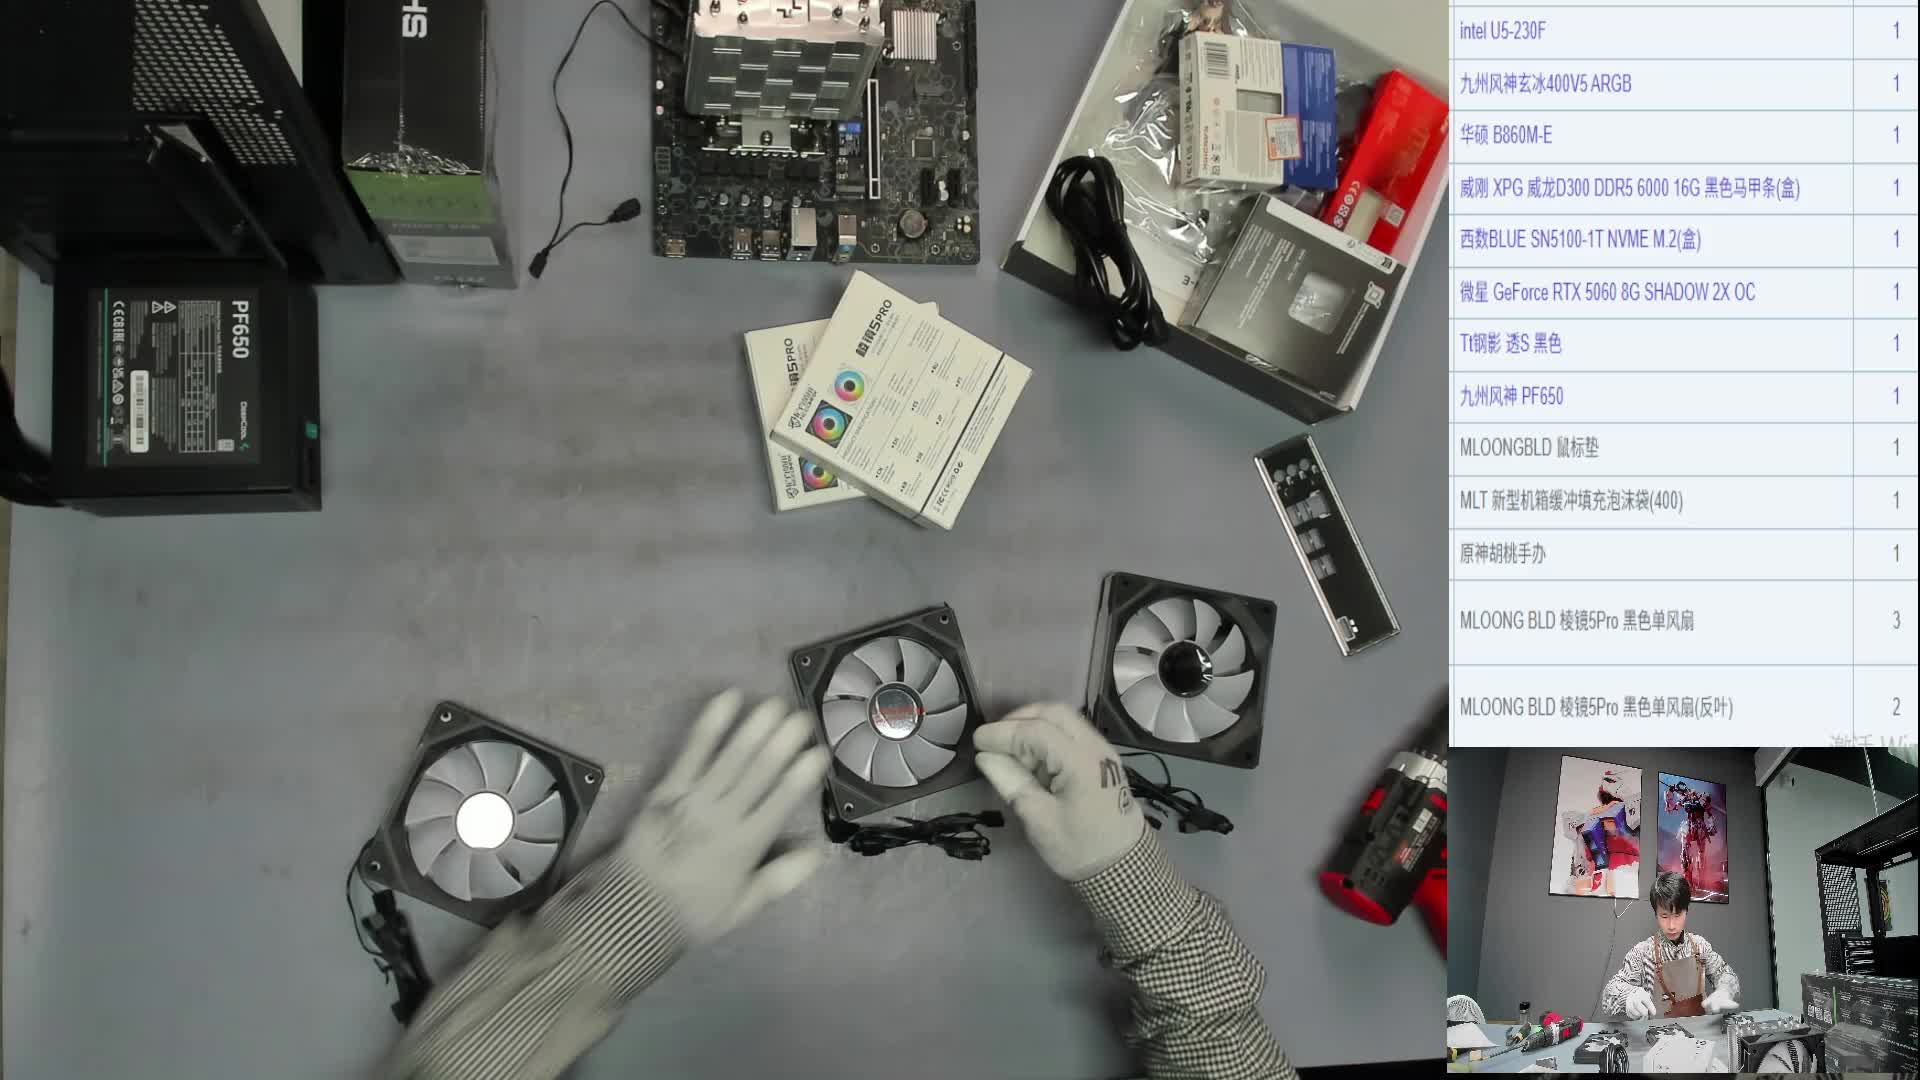Click the streamer webcam inset
1920x1080 pixels.
click(1682, 912)
